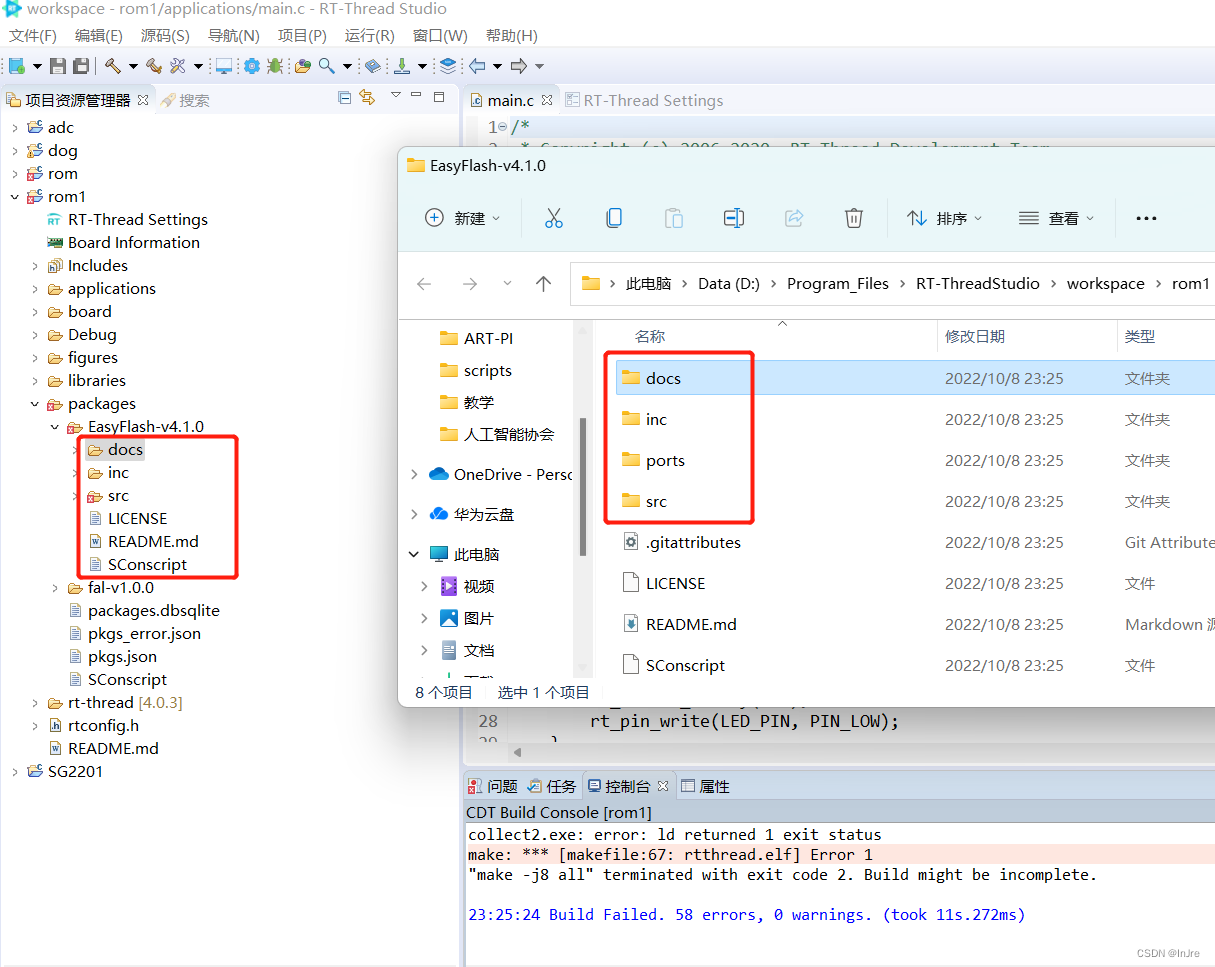Expand the rt-thread [4.0.3] node

tap(35, 703)
